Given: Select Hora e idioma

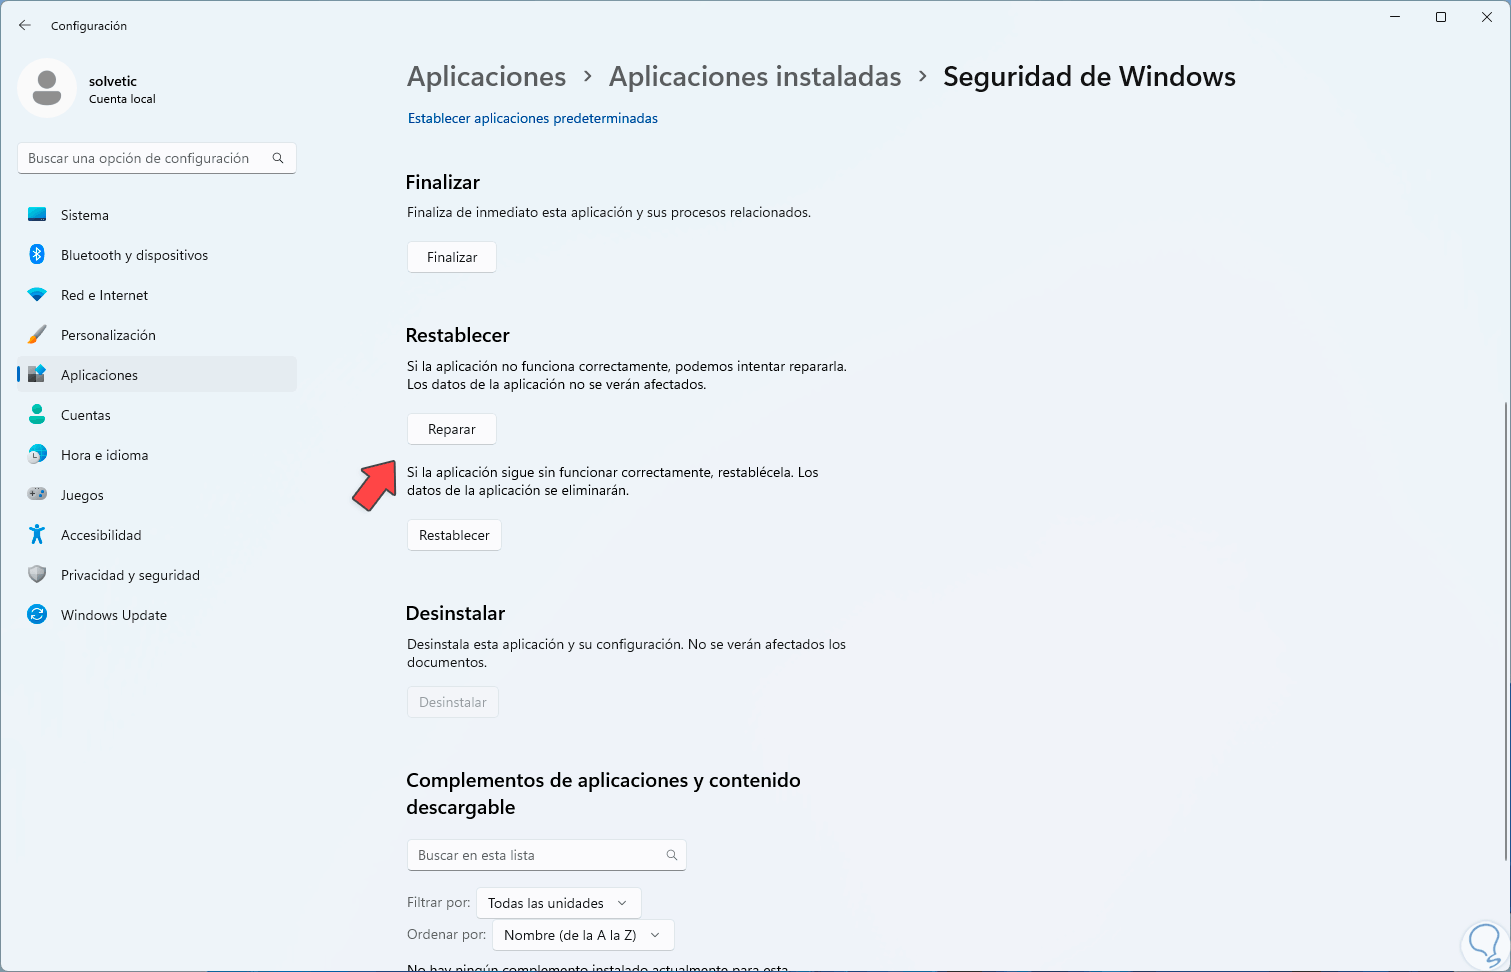Looking at the screenshot, I should coord(157,455).
